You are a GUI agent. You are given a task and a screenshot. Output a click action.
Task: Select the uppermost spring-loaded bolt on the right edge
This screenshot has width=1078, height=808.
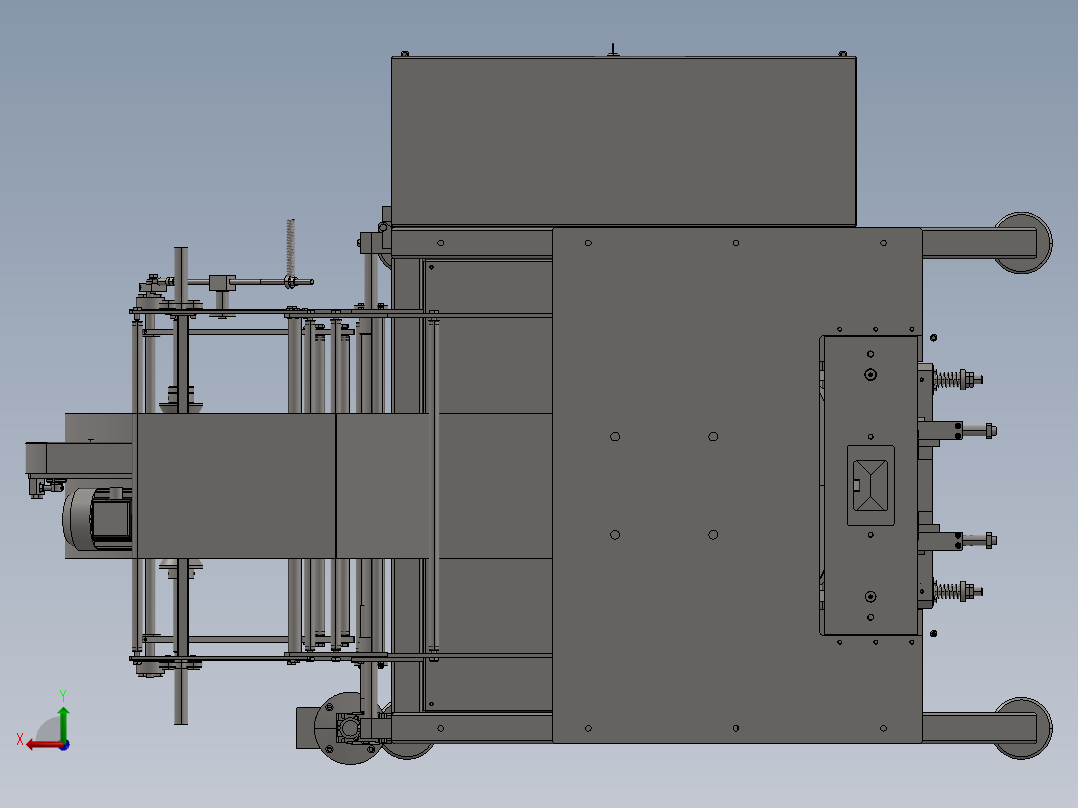tap(958, 380)
